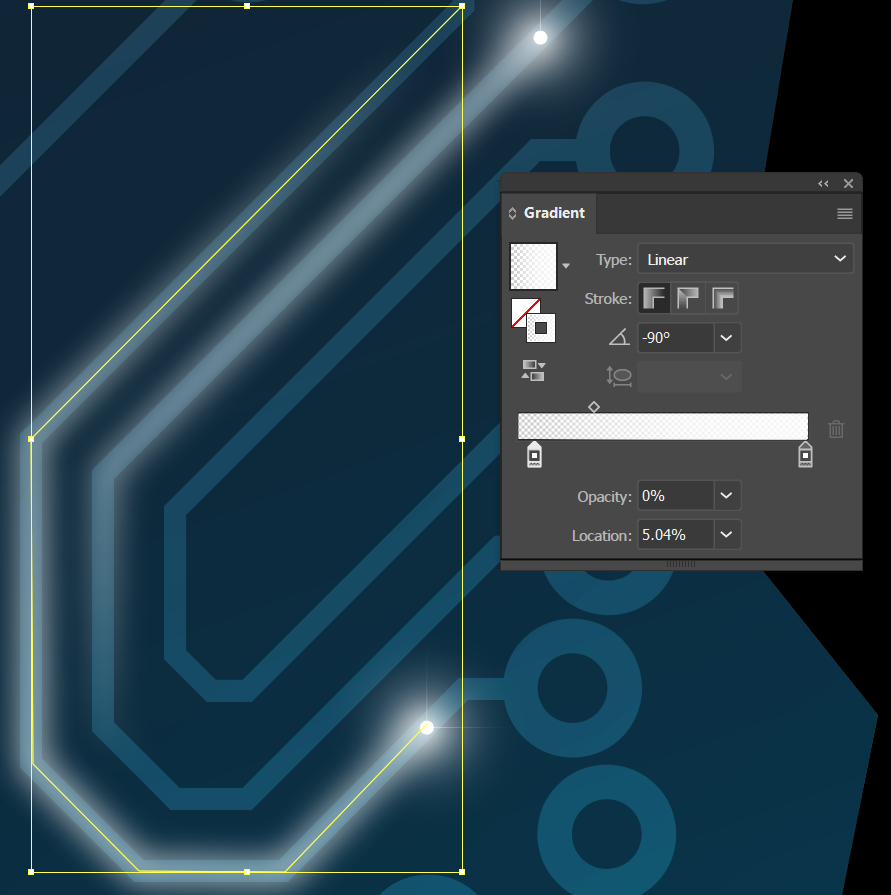This screenshot has width=891, height=895.
Task: Click bottom-center bounding box handle
Action: [x=247, y=872]
